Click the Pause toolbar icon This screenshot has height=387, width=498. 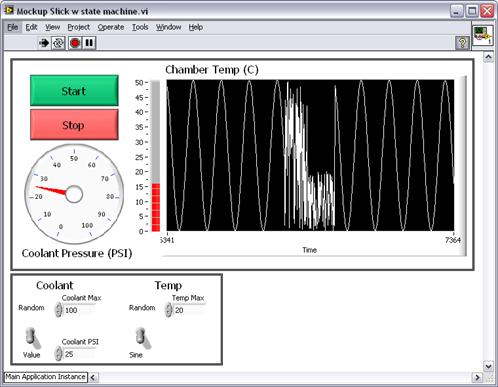point(89,43)
